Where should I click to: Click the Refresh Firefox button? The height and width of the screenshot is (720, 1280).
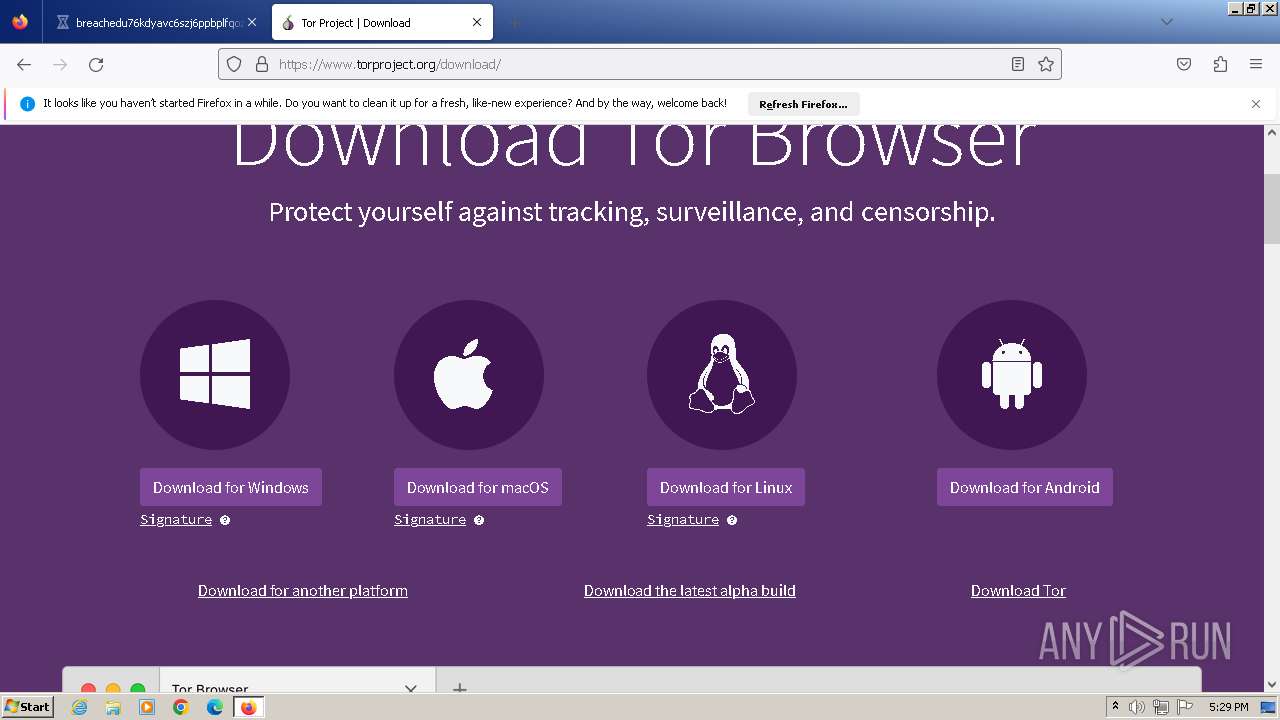(803, 104)
